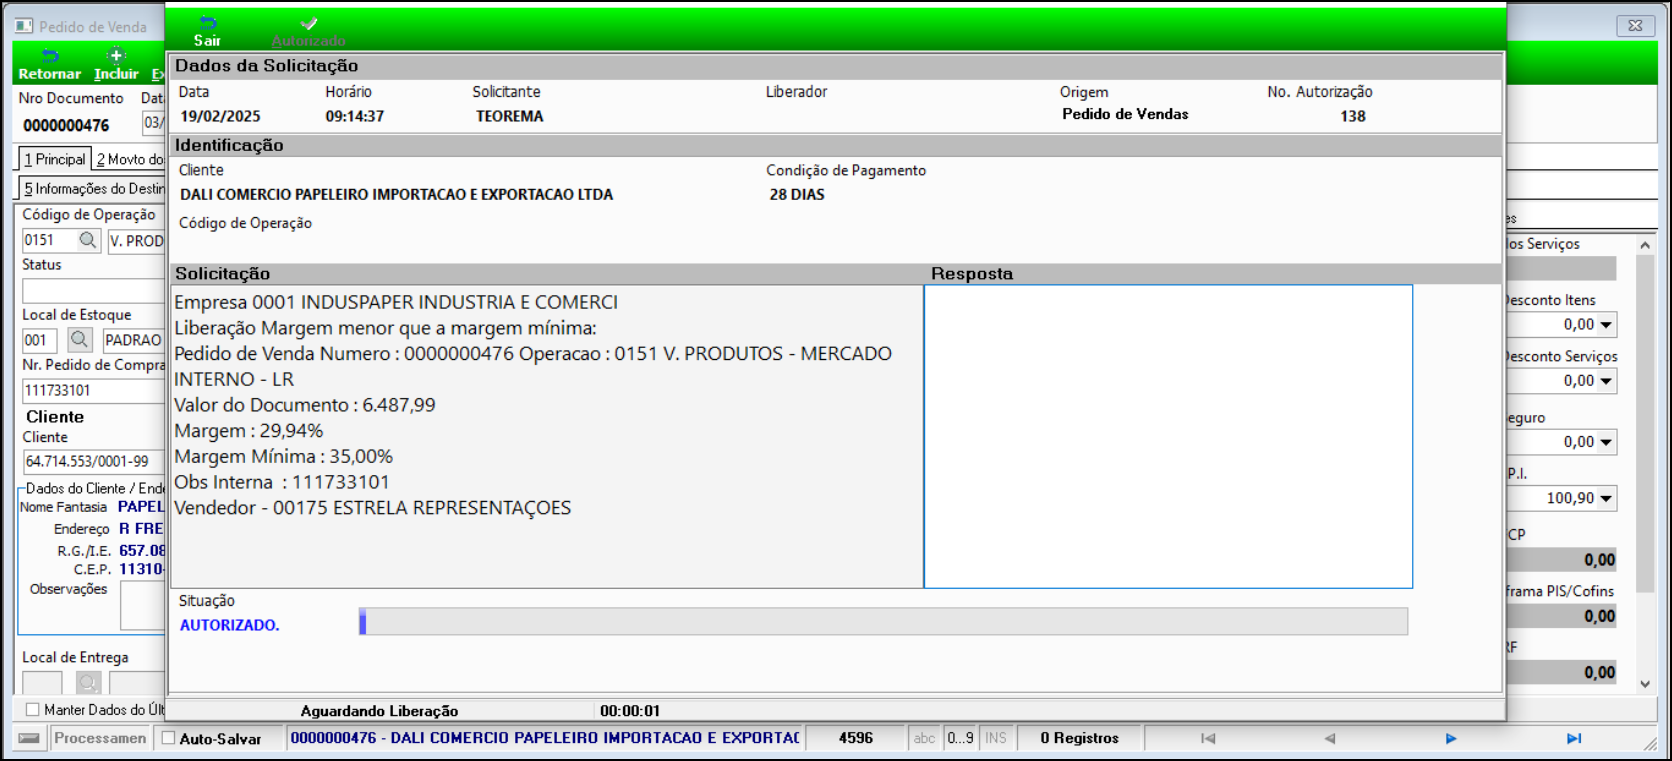The image size is (1672, 761).
Task: Click the keyboard icon in status bar
Action: pyautogui.click(x=30, y=738)
